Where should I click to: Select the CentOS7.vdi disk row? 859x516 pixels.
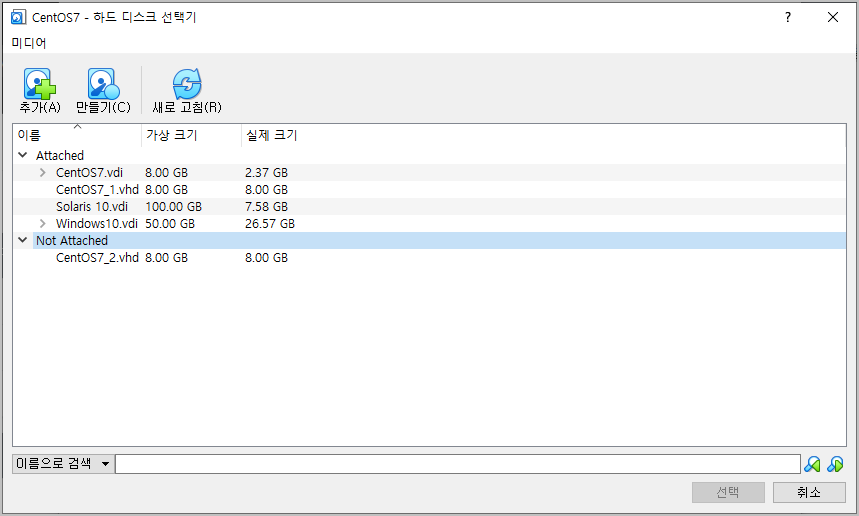pyautogui.click(x=430, y=173)
